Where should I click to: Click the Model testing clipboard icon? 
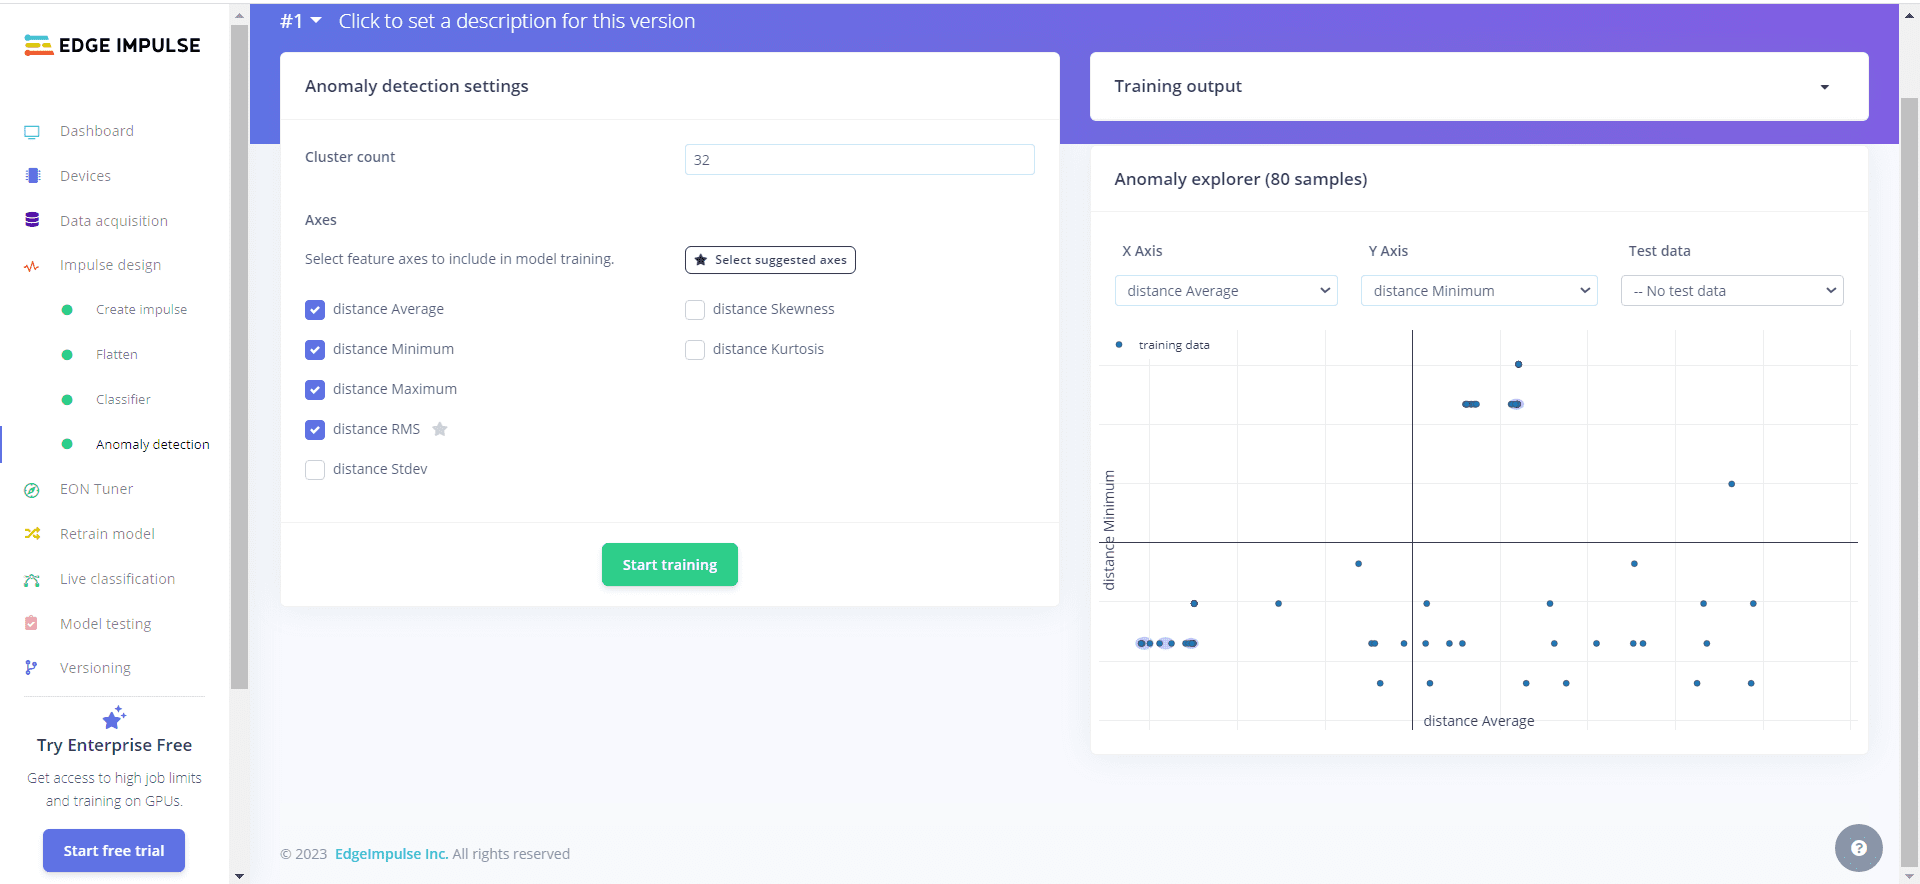coord(32,624)
